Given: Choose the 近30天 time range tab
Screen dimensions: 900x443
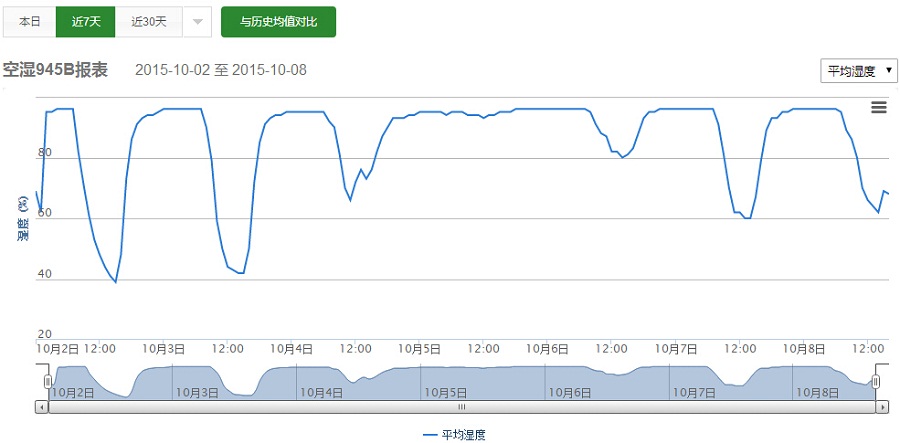Looking at the screenshot, I should point(149,22).
